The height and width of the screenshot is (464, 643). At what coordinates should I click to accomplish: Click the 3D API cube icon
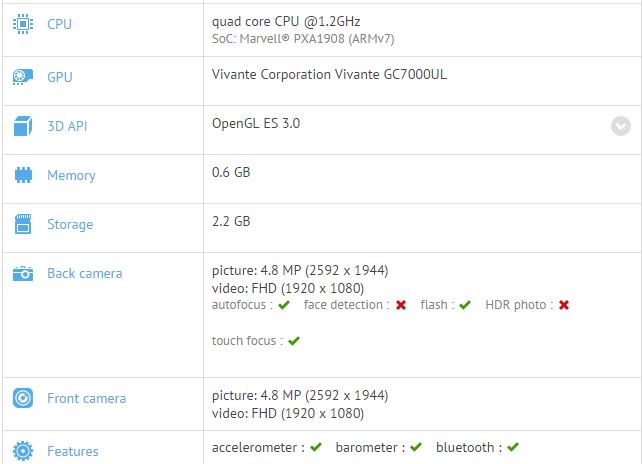point(23,126)
